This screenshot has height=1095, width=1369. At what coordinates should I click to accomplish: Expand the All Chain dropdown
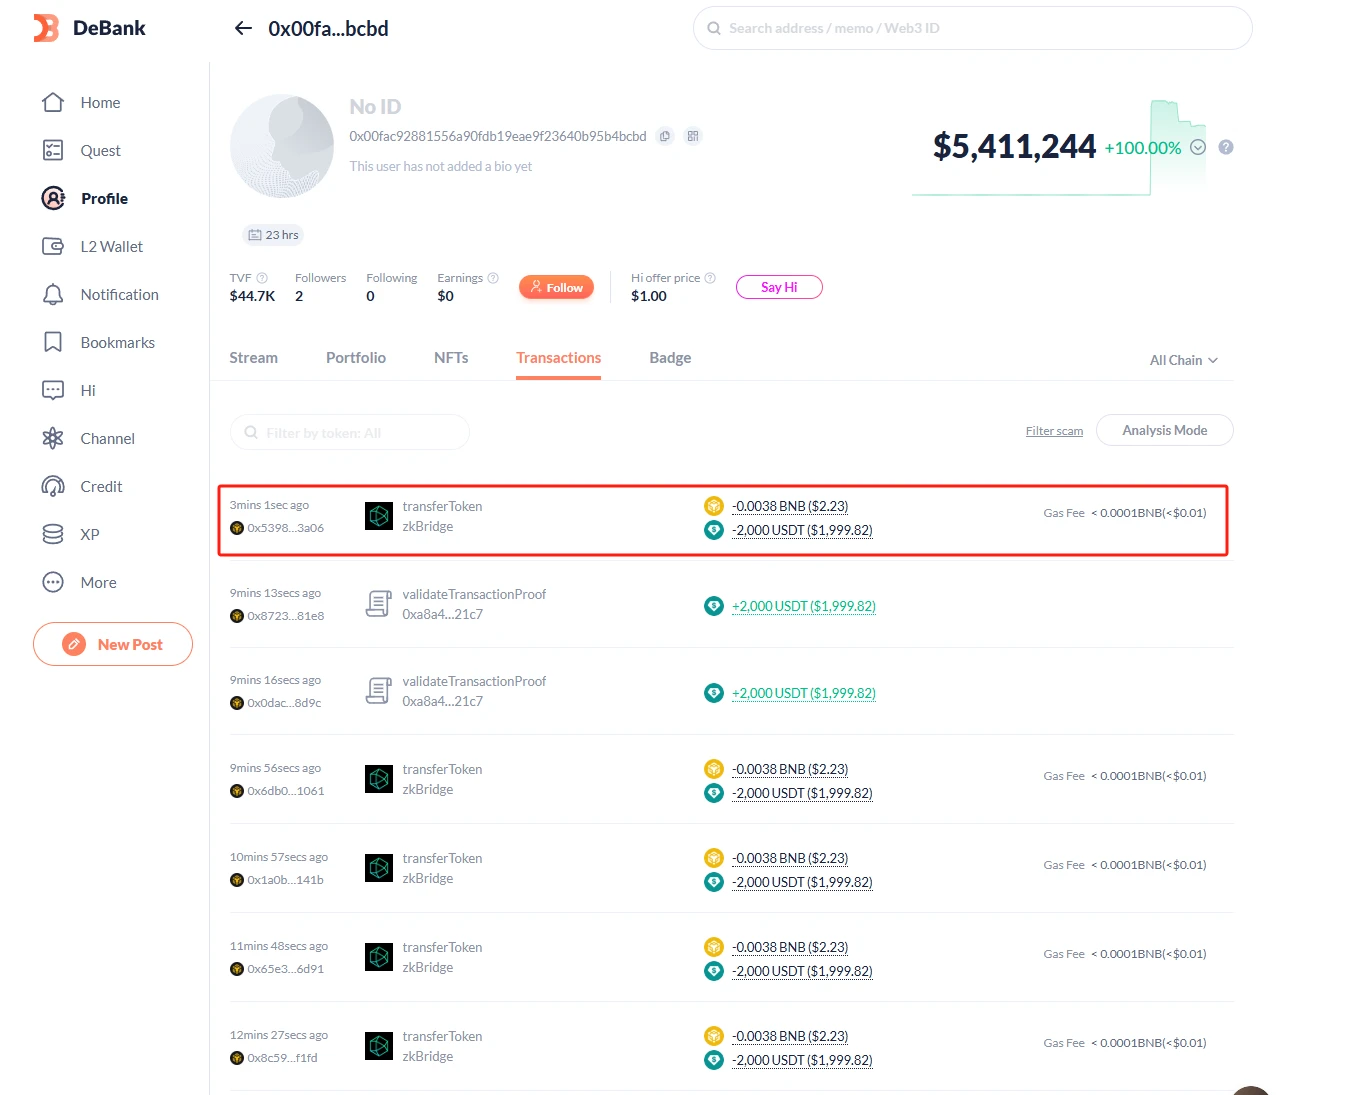1183,360
